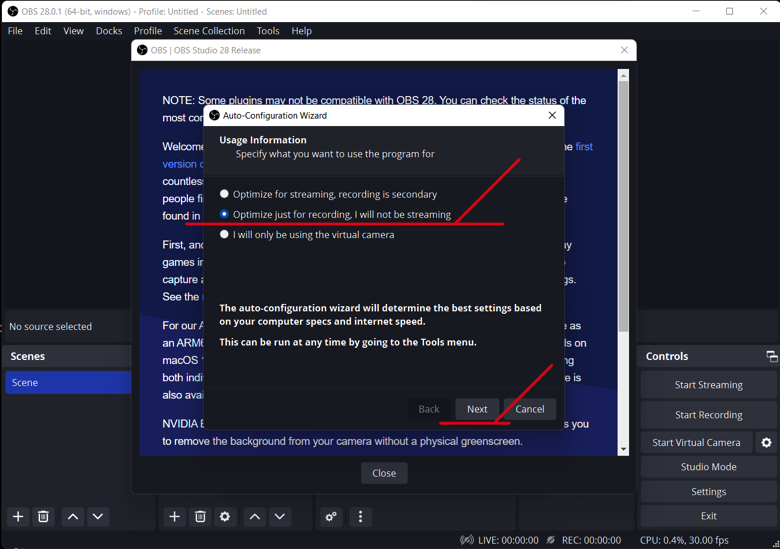Open the File menu
Image resolution: width=780 pixels, height=549 pixels.
tap(15, 31)
